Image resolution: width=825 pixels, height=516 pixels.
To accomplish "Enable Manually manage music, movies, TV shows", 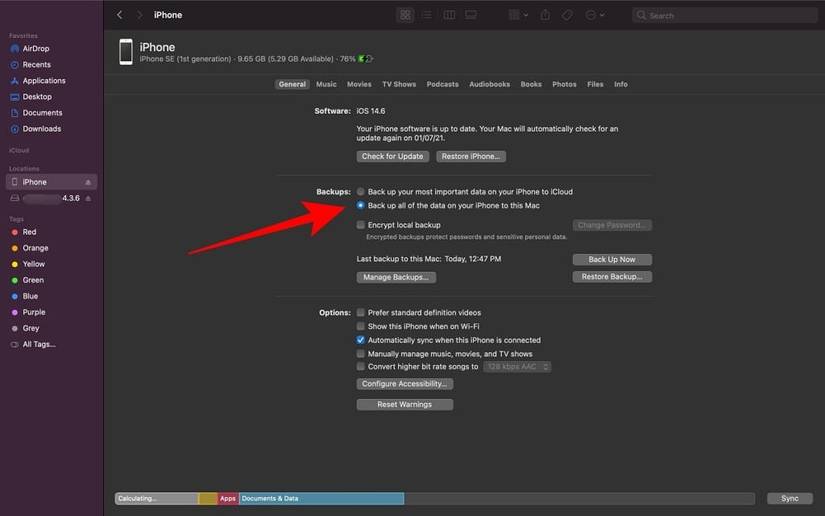I will click(x=360, y=353).
